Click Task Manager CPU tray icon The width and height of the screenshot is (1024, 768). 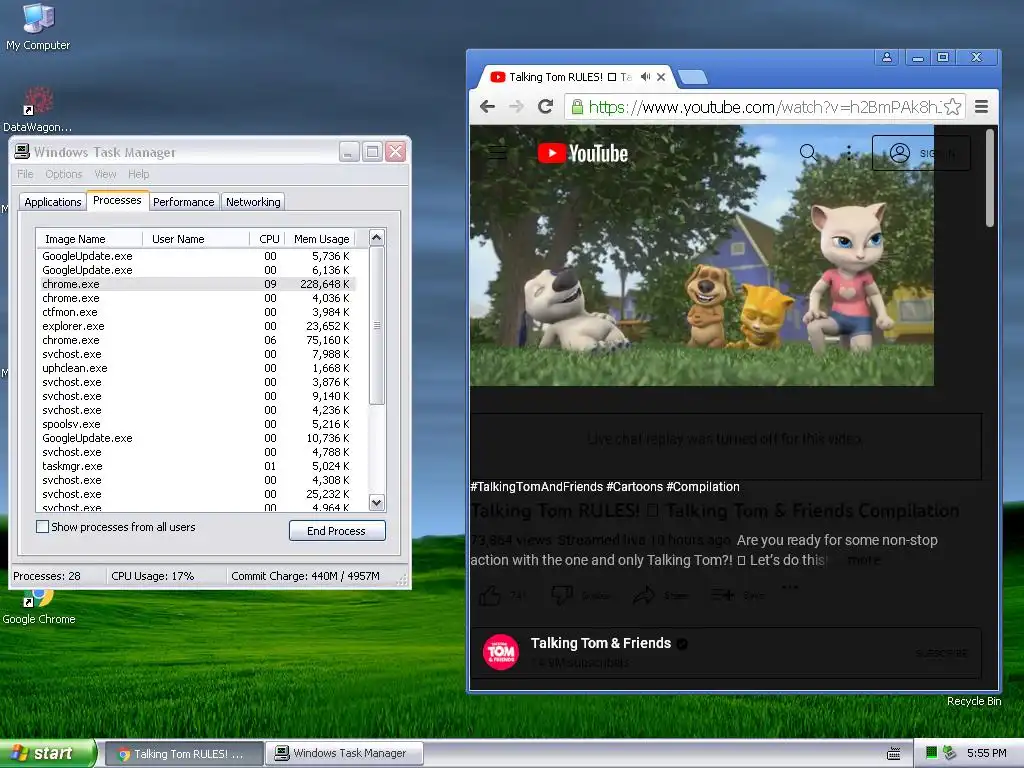pos(931,753)
